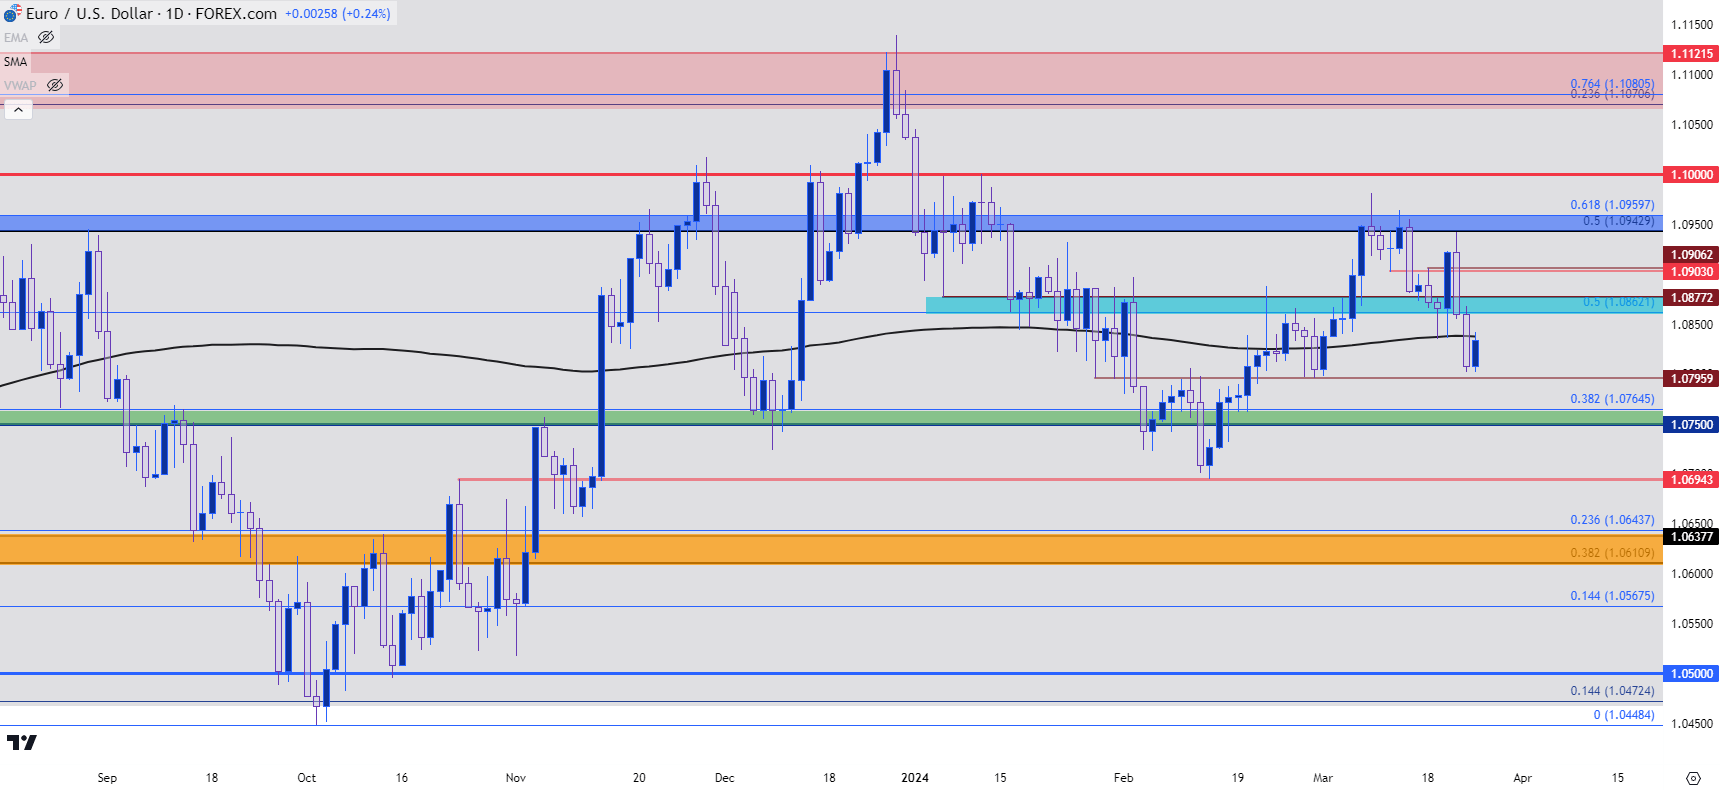
Task: Click the black 1.06377 price label
Action: [x=1691, y=537]
